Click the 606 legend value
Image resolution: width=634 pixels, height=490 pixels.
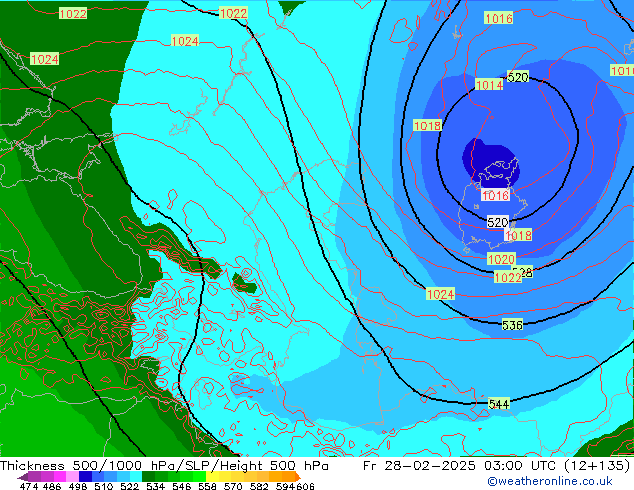click(x=304, y=486)
